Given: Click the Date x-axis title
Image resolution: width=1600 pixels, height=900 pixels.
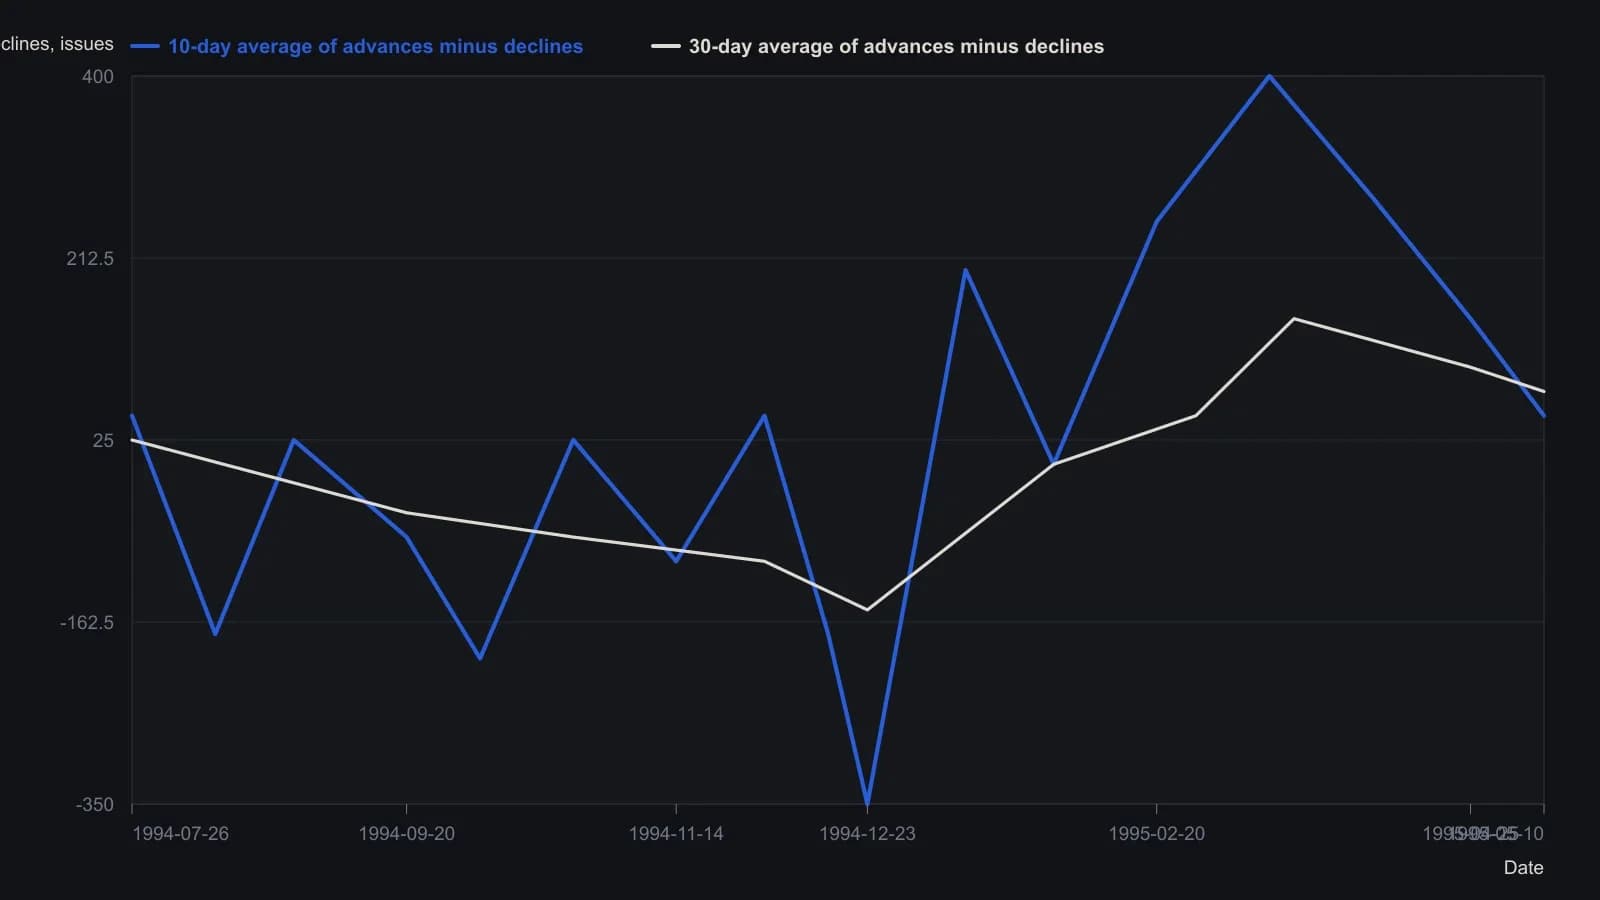Looking at the screenshot, I should click(1523, 868).
